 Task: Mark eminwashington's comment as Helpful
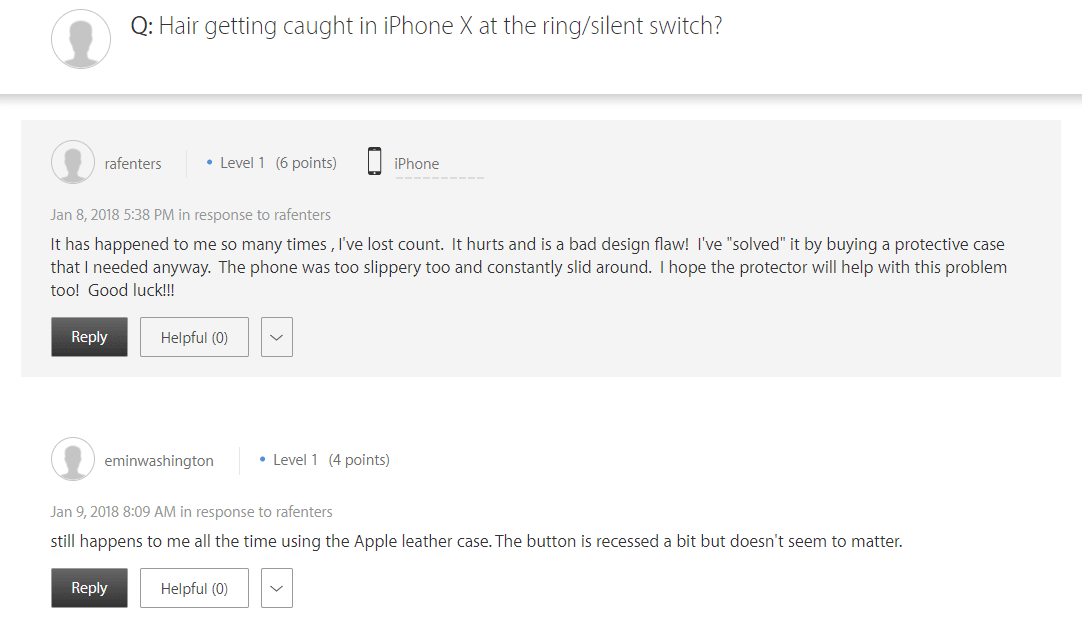click(x=194, y=588)
